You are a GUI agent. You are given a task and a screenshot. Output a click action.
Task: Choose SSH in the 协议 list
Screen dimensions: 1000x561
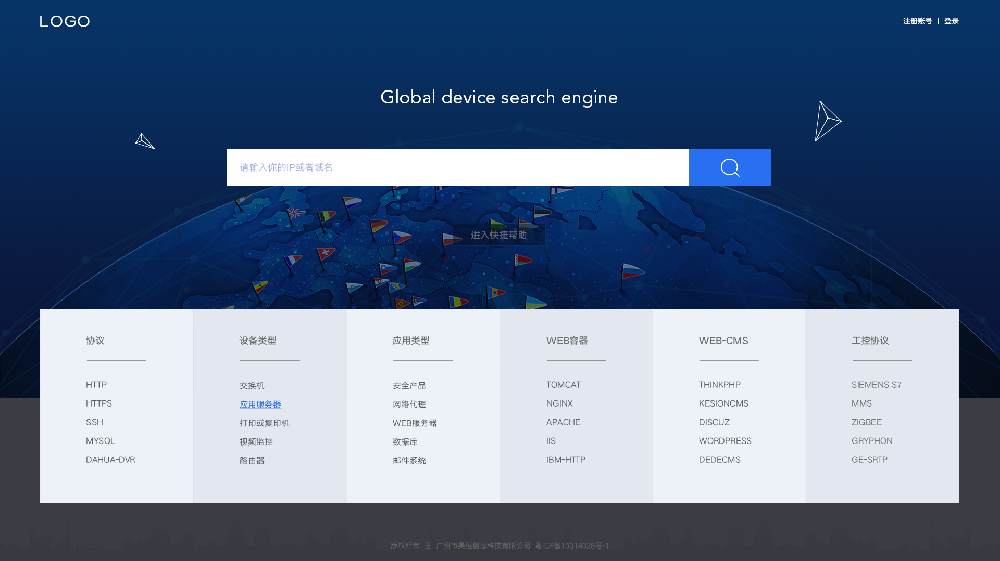[94, 422]
